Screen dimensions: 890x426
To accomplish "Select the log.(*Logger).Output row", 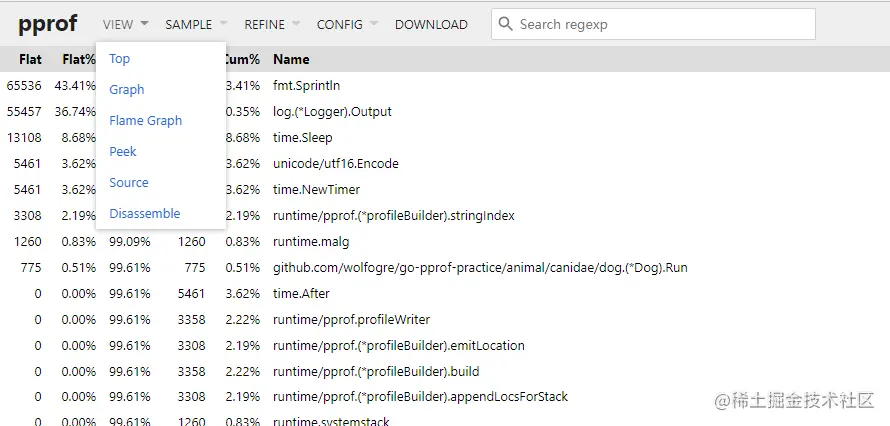I will [332, 112].
